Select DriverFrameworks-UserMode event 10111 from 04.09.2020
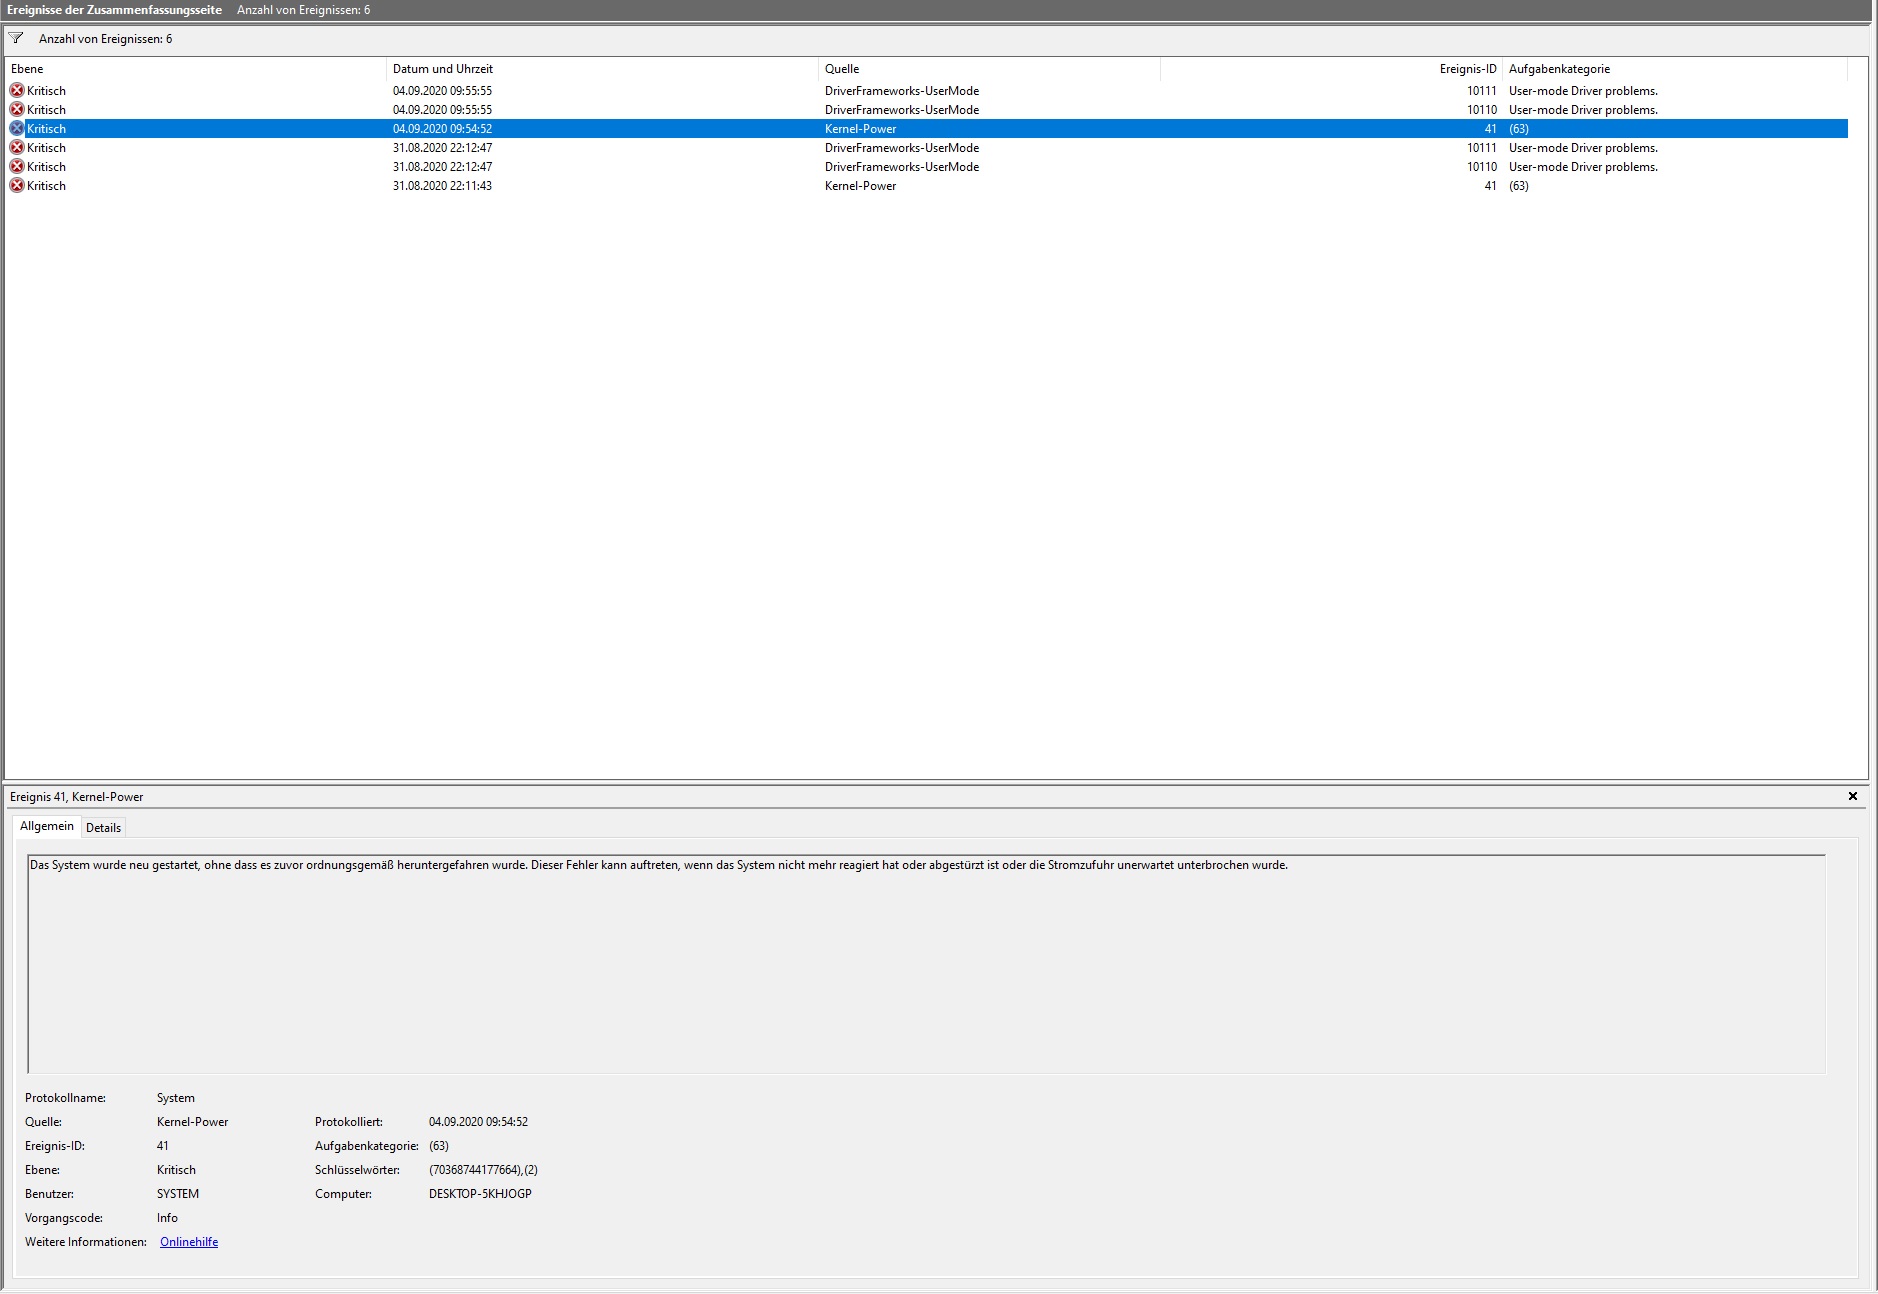Viewport: 1878px width, 1294px height. coord(927,90)
